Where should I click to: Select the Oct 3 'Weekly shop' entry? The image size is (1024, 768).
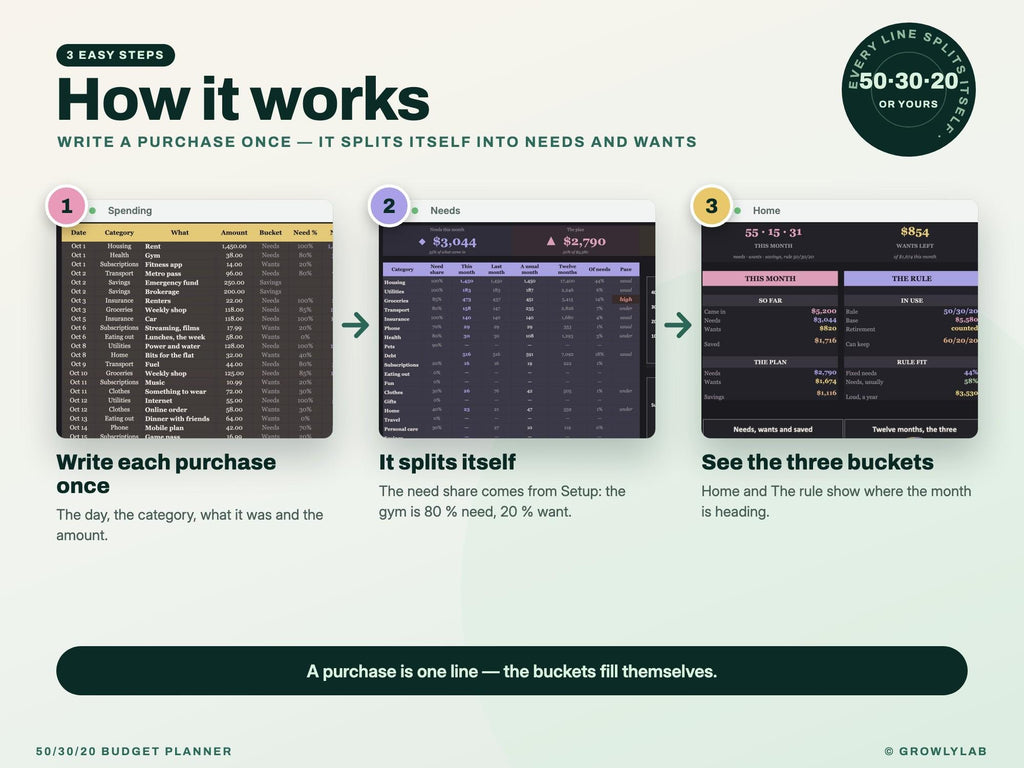(x=165, y=310)
